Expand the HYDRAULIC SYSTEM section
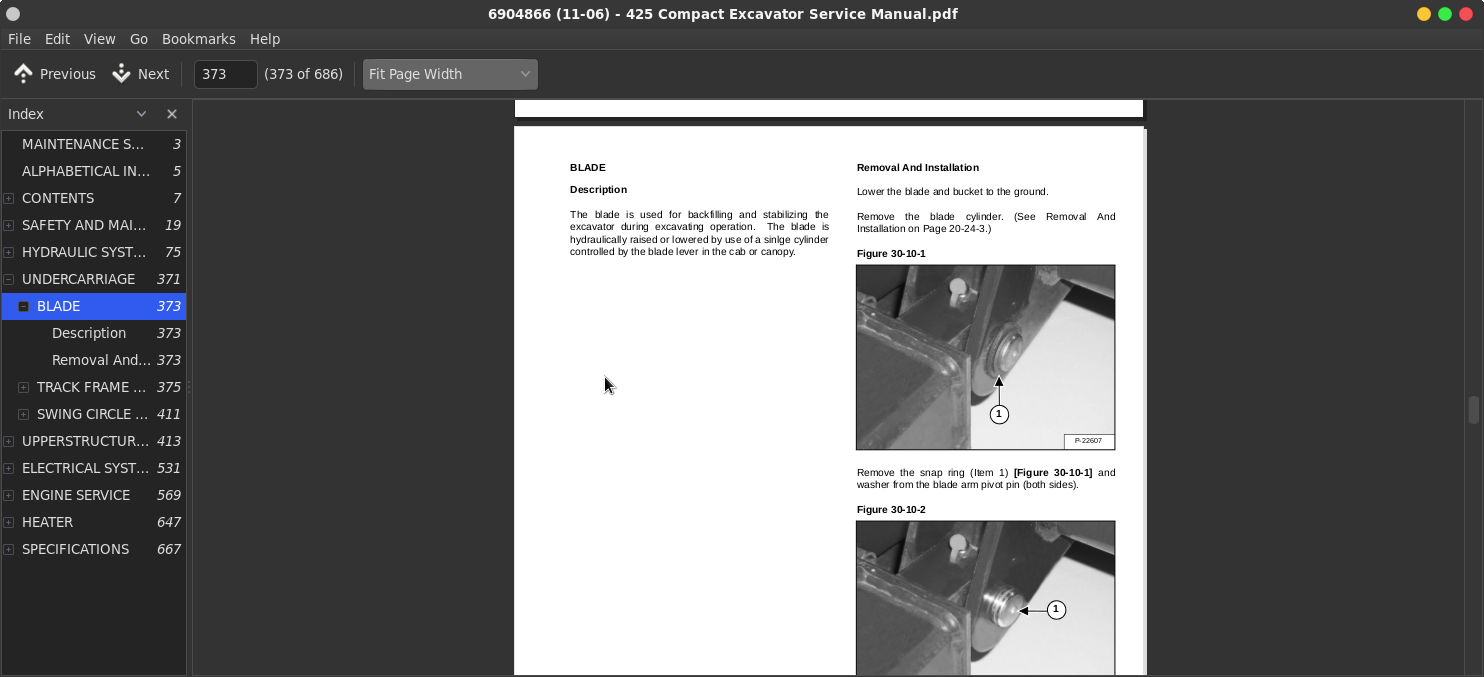The image size is (1484, 677). tap(9, 253)
